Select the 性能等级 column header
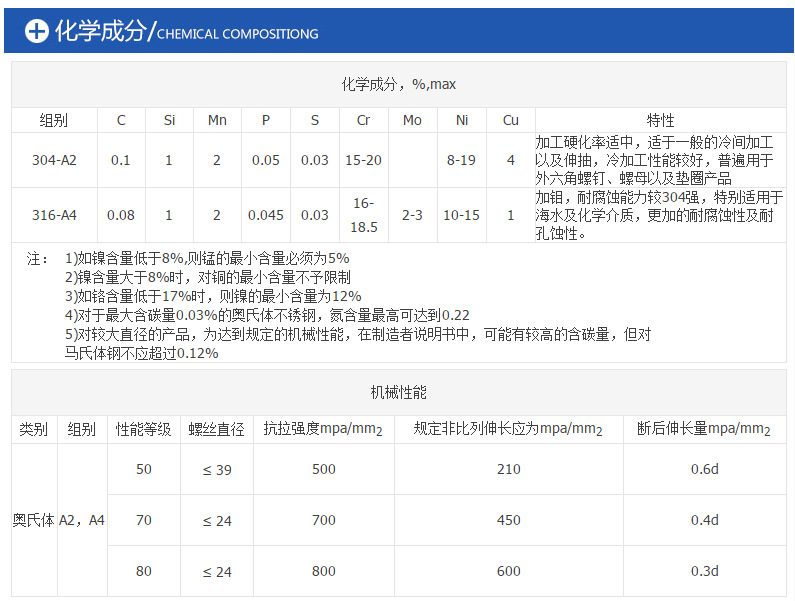This screenshot has width=795, height=601. point(143,429)
